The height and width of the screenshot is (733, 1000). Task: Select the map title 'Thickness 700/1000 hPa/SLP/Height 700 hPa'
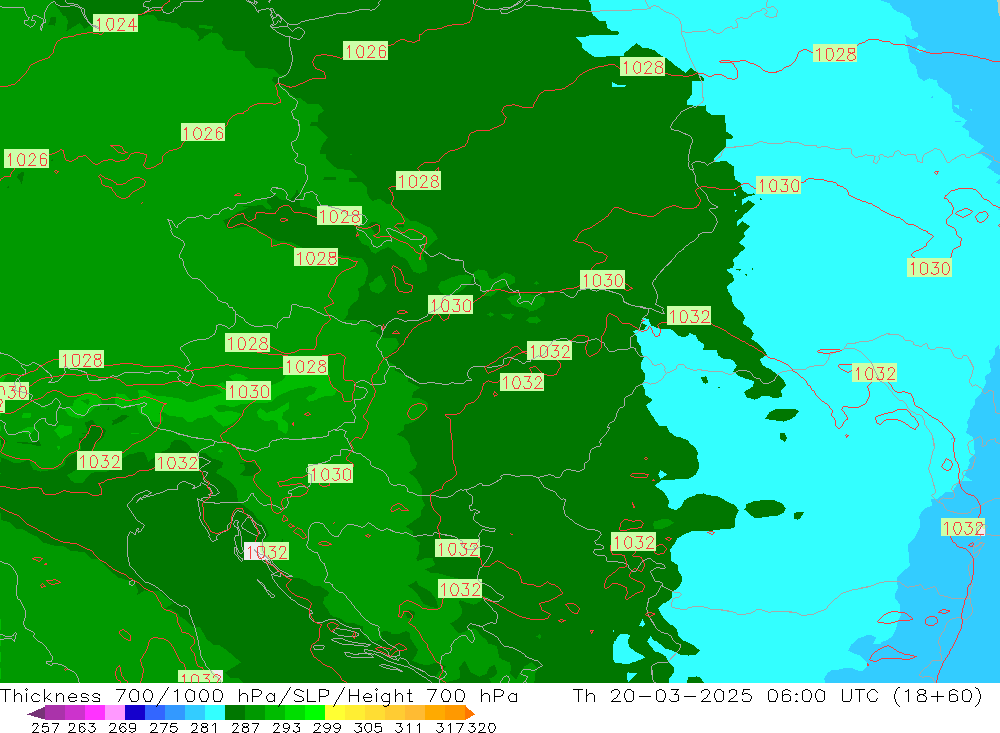259,695
